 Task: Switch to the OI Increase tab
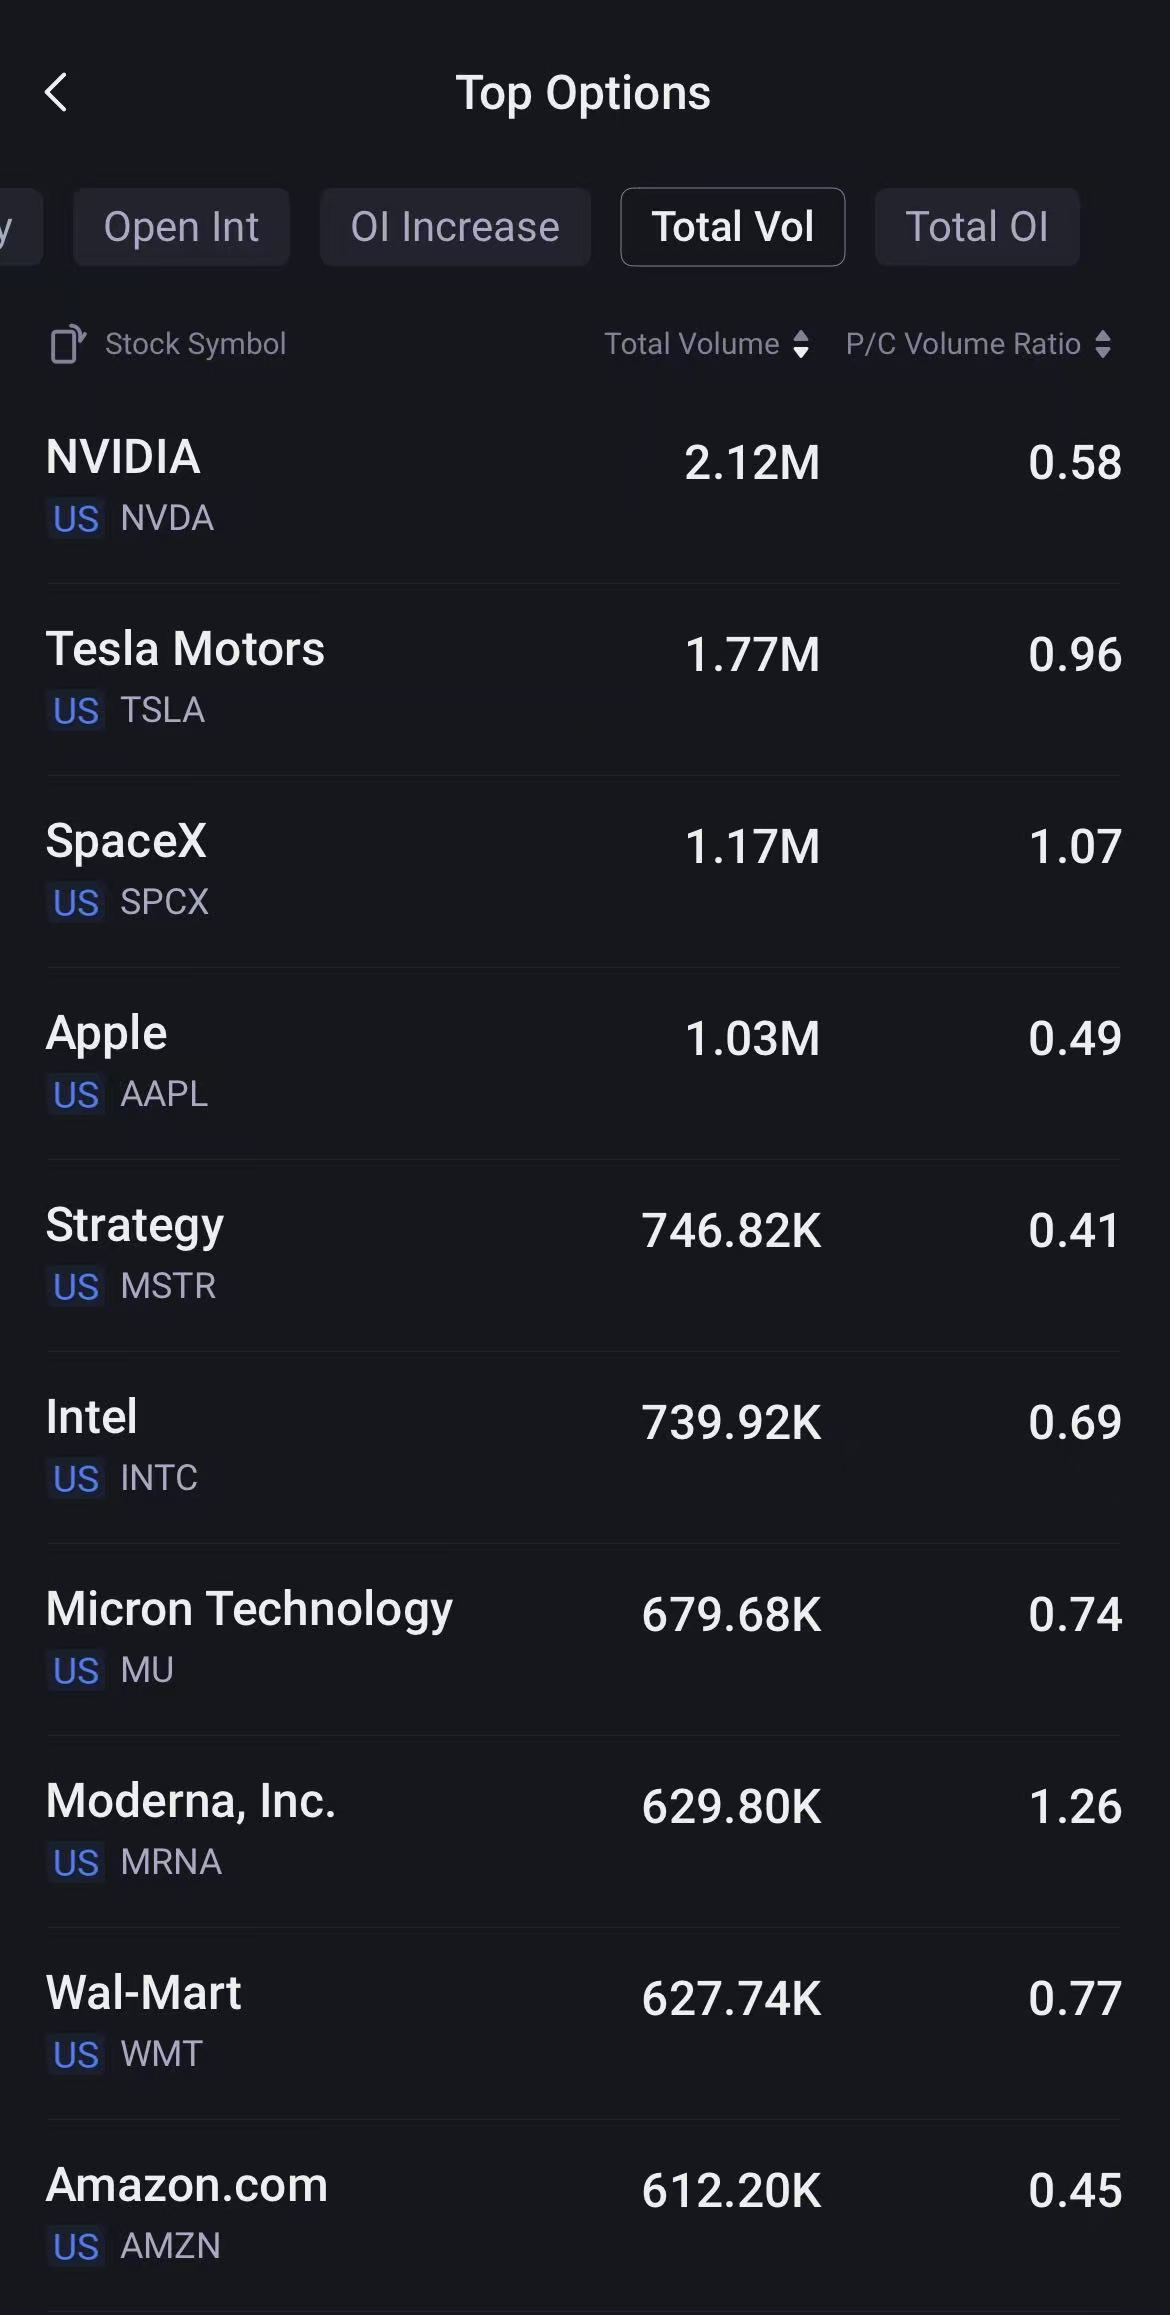[455, 227]
